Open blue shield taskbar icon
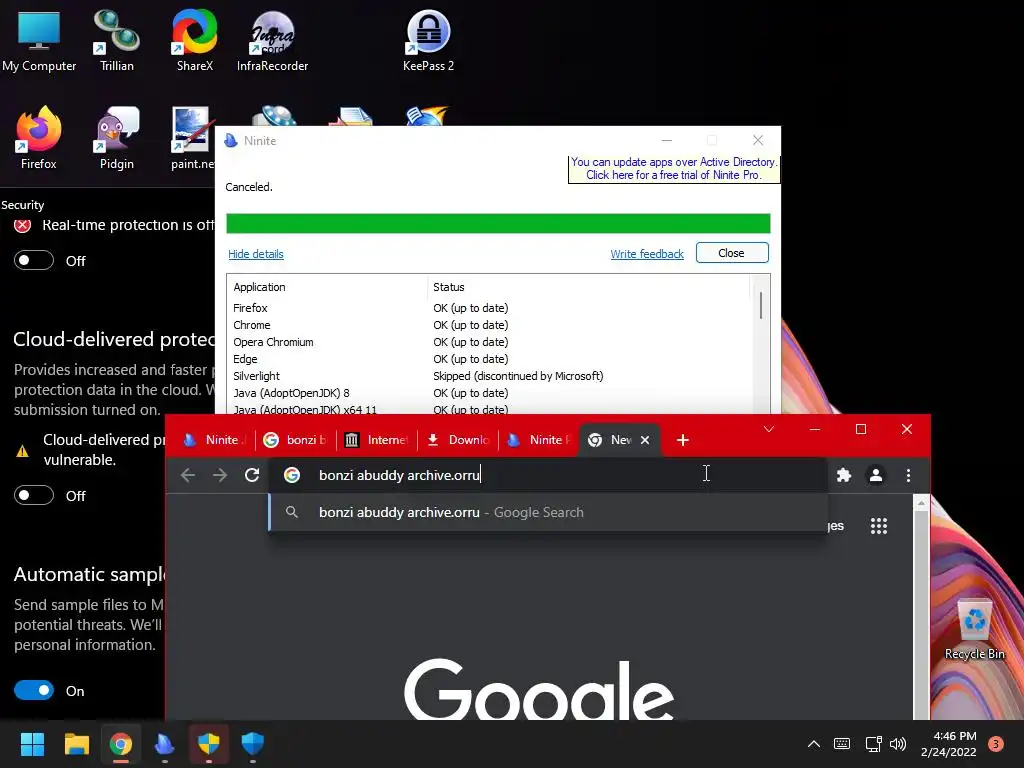Viewport: 1024px width, 768px height. (253, 744)
